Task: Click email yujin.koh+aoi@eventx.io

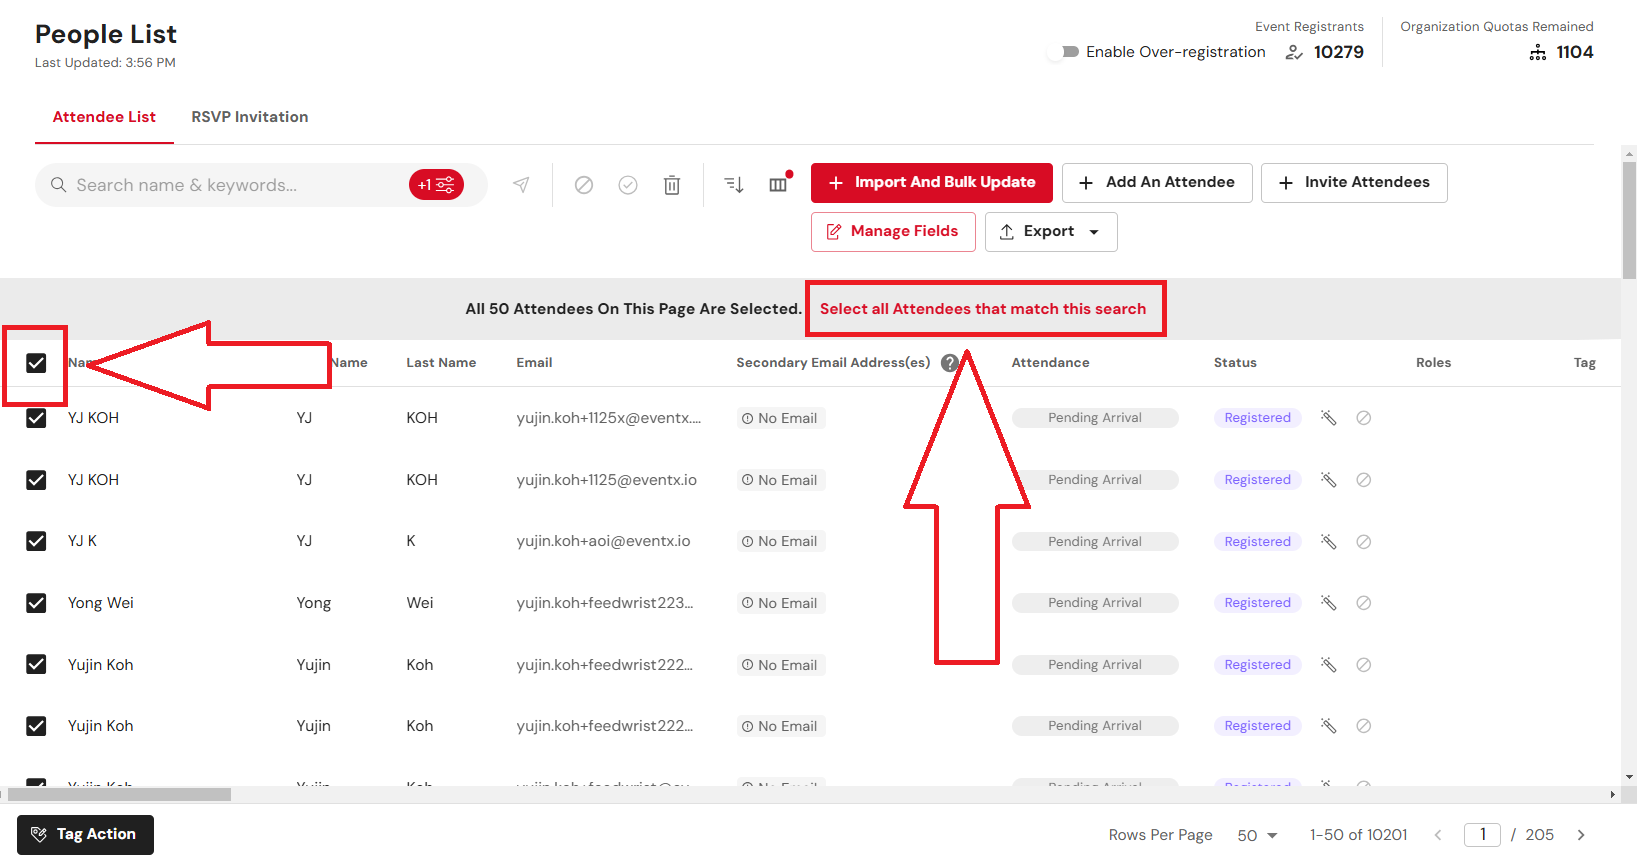Action: point(603,541)
